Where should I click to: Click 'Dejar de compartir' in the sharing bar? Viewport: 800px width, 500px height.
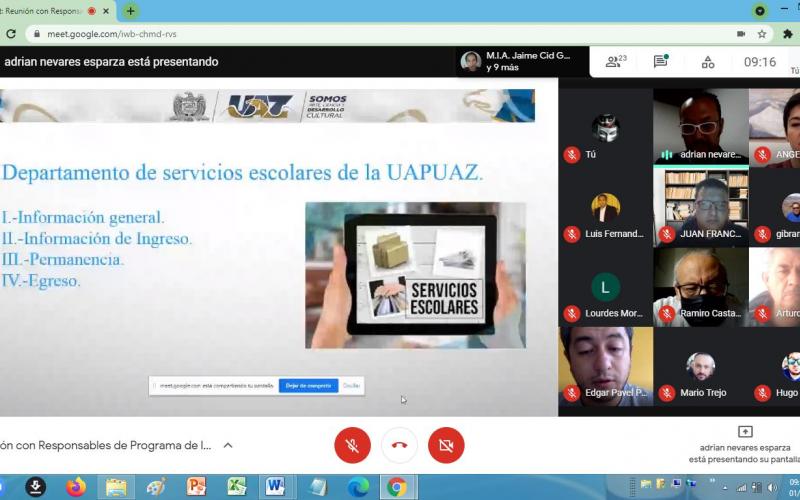pos(308,386)
